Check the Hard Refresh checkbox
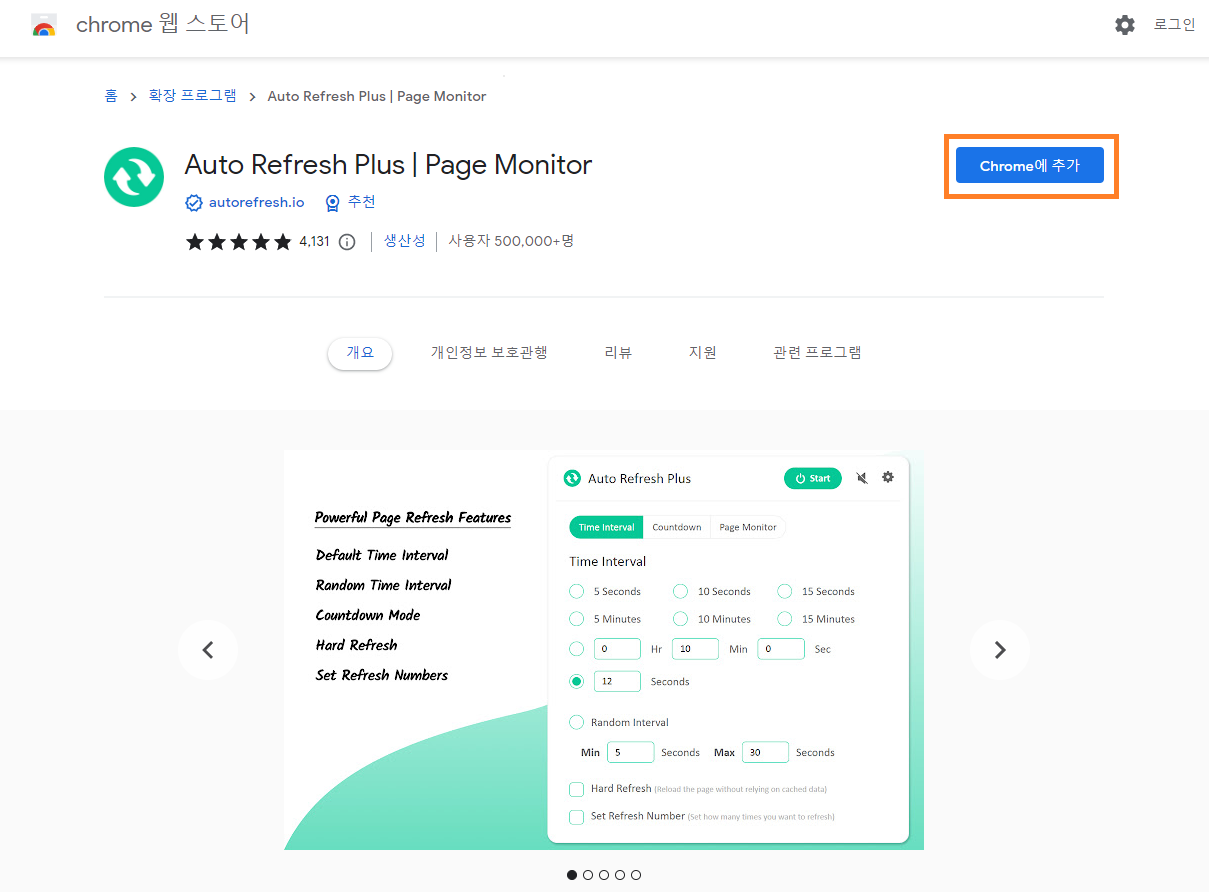The height and width of the screenshot is (892, 1209). (x=576, y=789)
